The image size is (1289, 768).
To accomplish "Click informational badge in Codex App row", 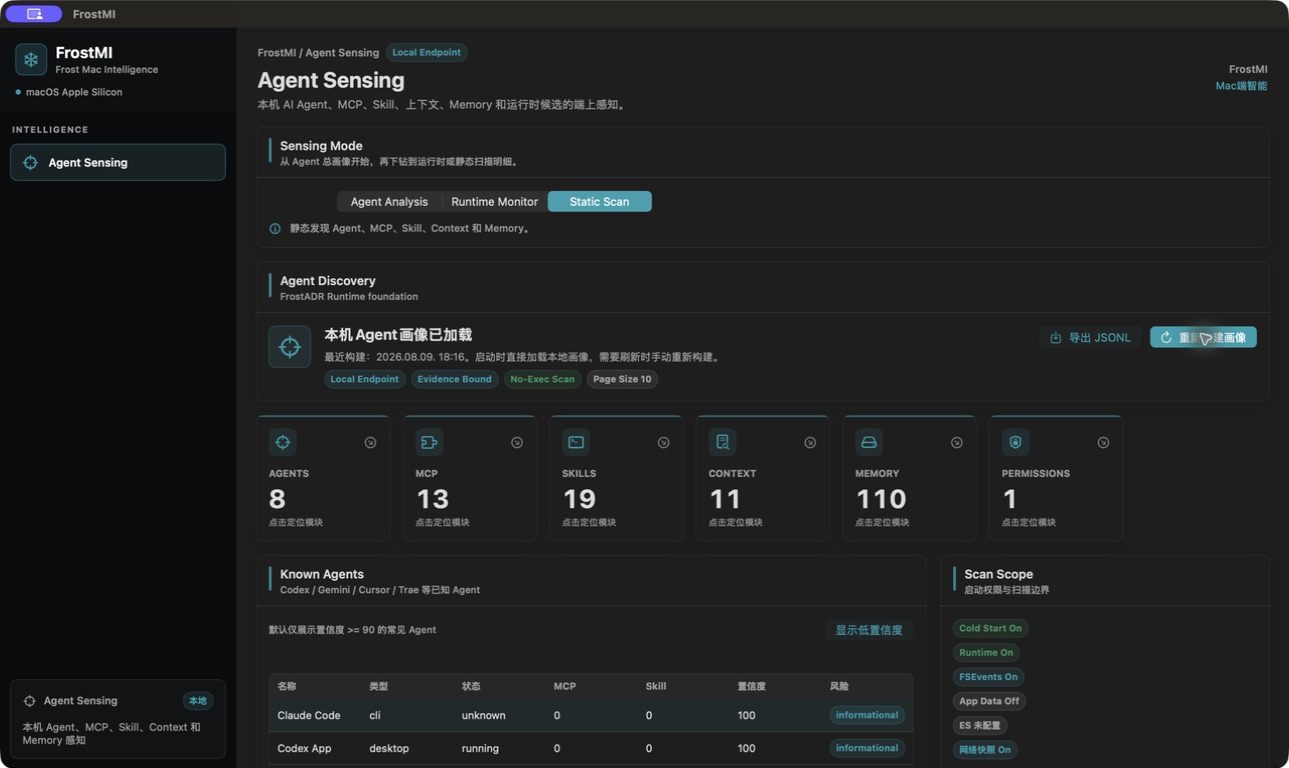I will coord(867,748).
